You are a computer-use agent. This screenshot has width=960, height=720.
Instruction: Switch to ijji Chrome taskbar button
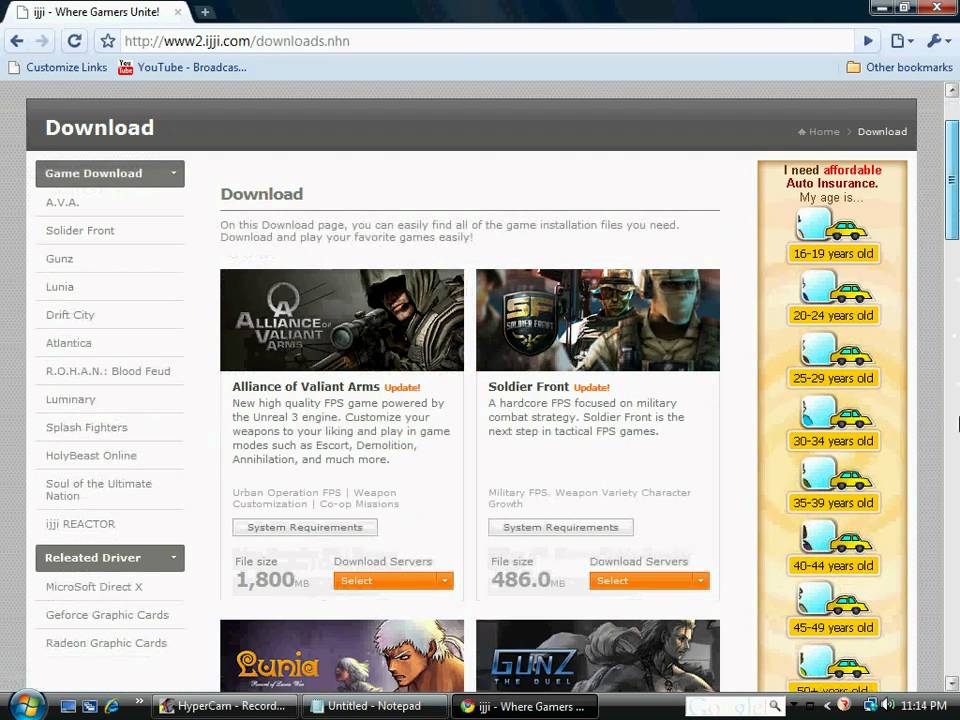coord(524,706)
